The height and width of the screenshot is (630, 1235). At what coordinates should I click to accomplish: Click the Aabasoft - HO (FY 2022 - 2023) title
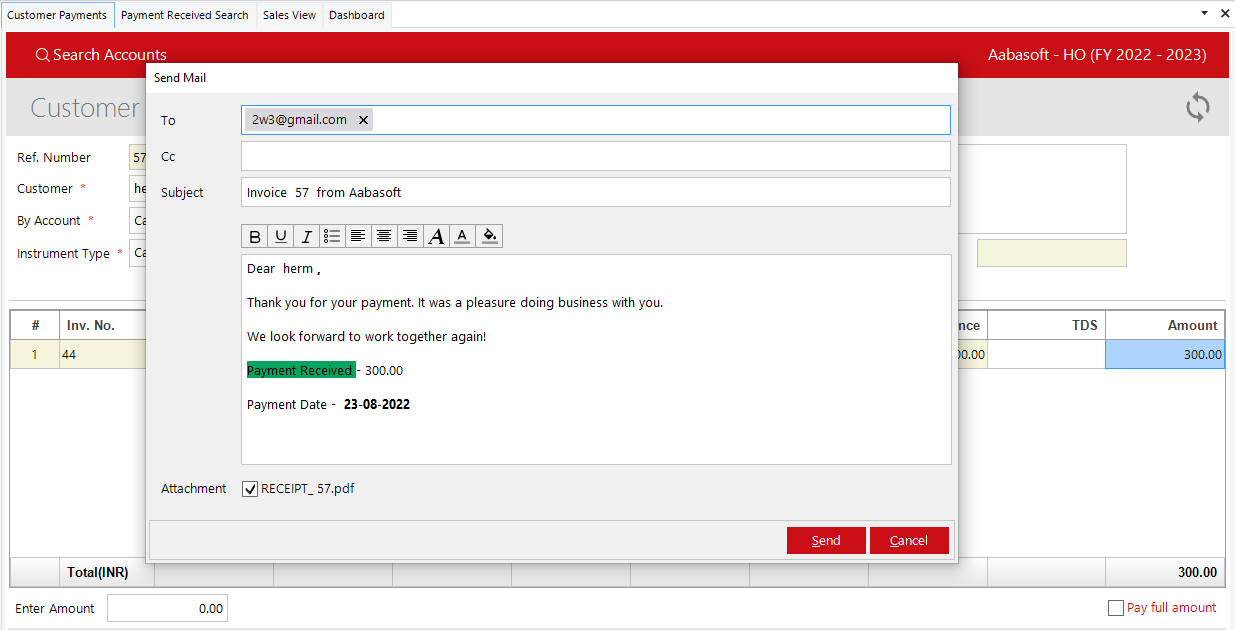pyautogui.click(x=1097, y=55)
